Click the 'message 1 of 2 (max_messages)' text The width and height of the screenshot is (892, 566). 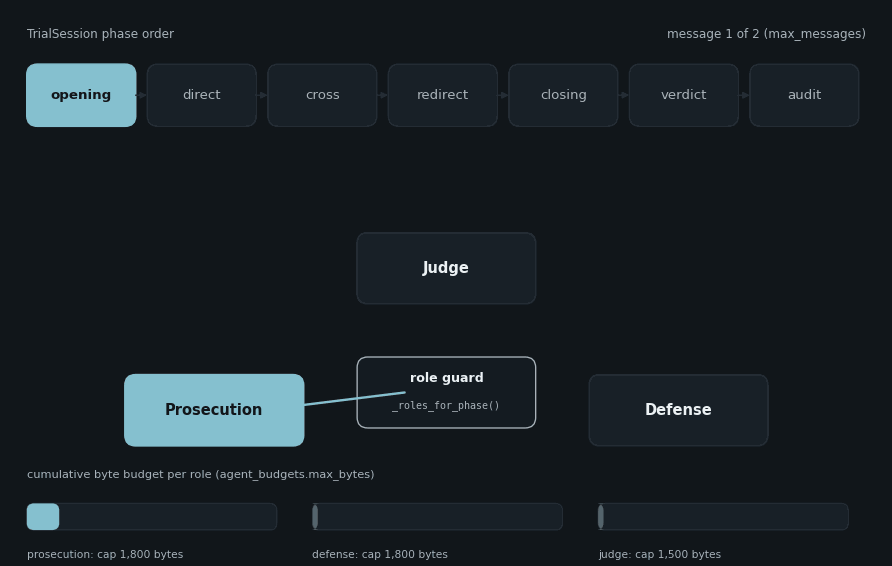[x=766, y=34]
